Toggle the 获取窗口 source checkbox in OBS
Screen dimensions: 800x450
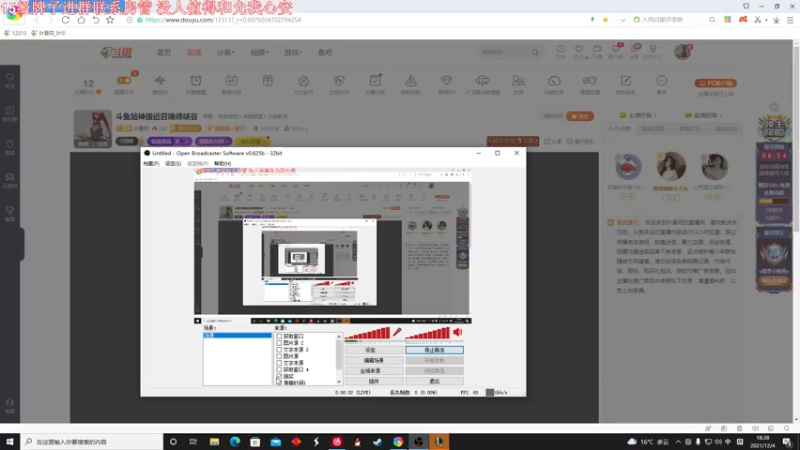point(279,336)
